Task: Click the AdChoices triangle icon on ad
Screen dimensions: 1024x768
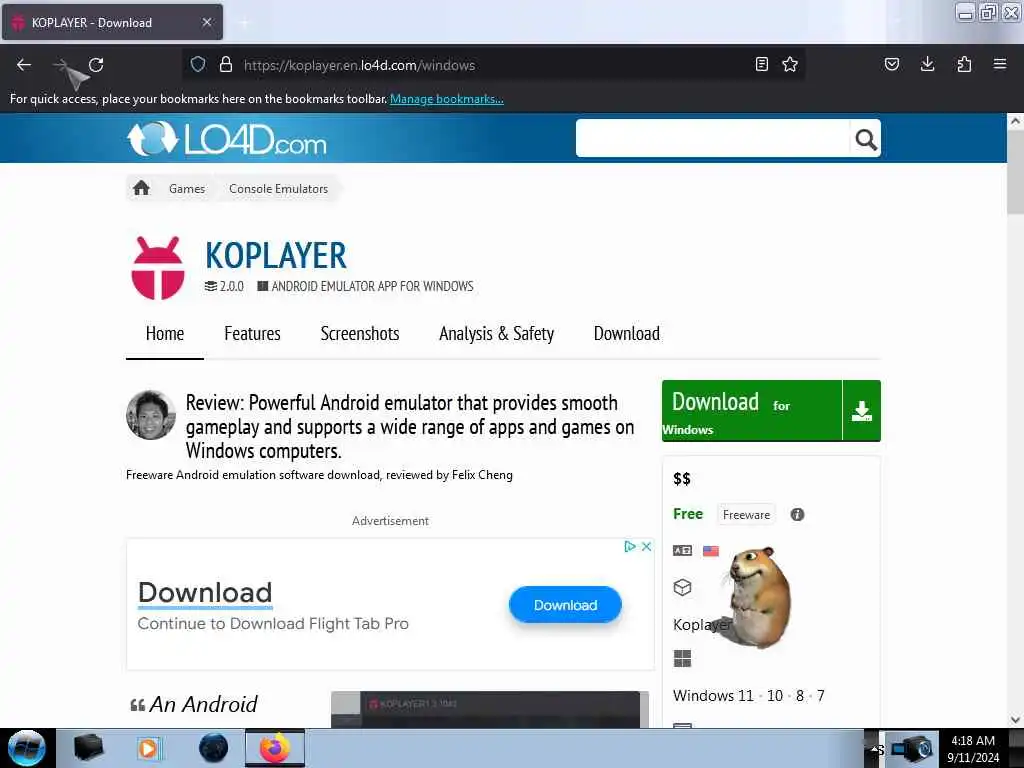Action: coord(630,547)
